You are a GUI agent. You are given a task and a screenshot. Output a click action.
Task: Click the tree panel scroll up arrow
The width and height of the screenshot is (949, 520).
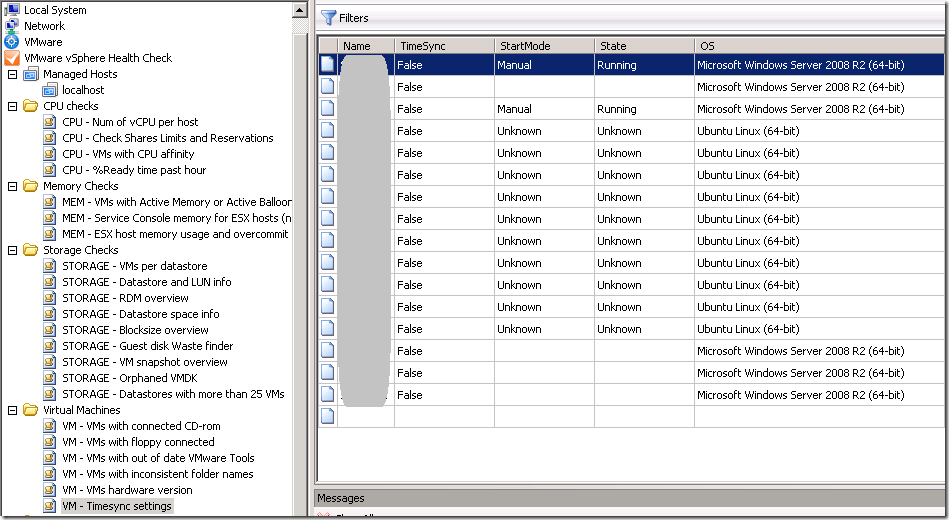coord(299,10)
